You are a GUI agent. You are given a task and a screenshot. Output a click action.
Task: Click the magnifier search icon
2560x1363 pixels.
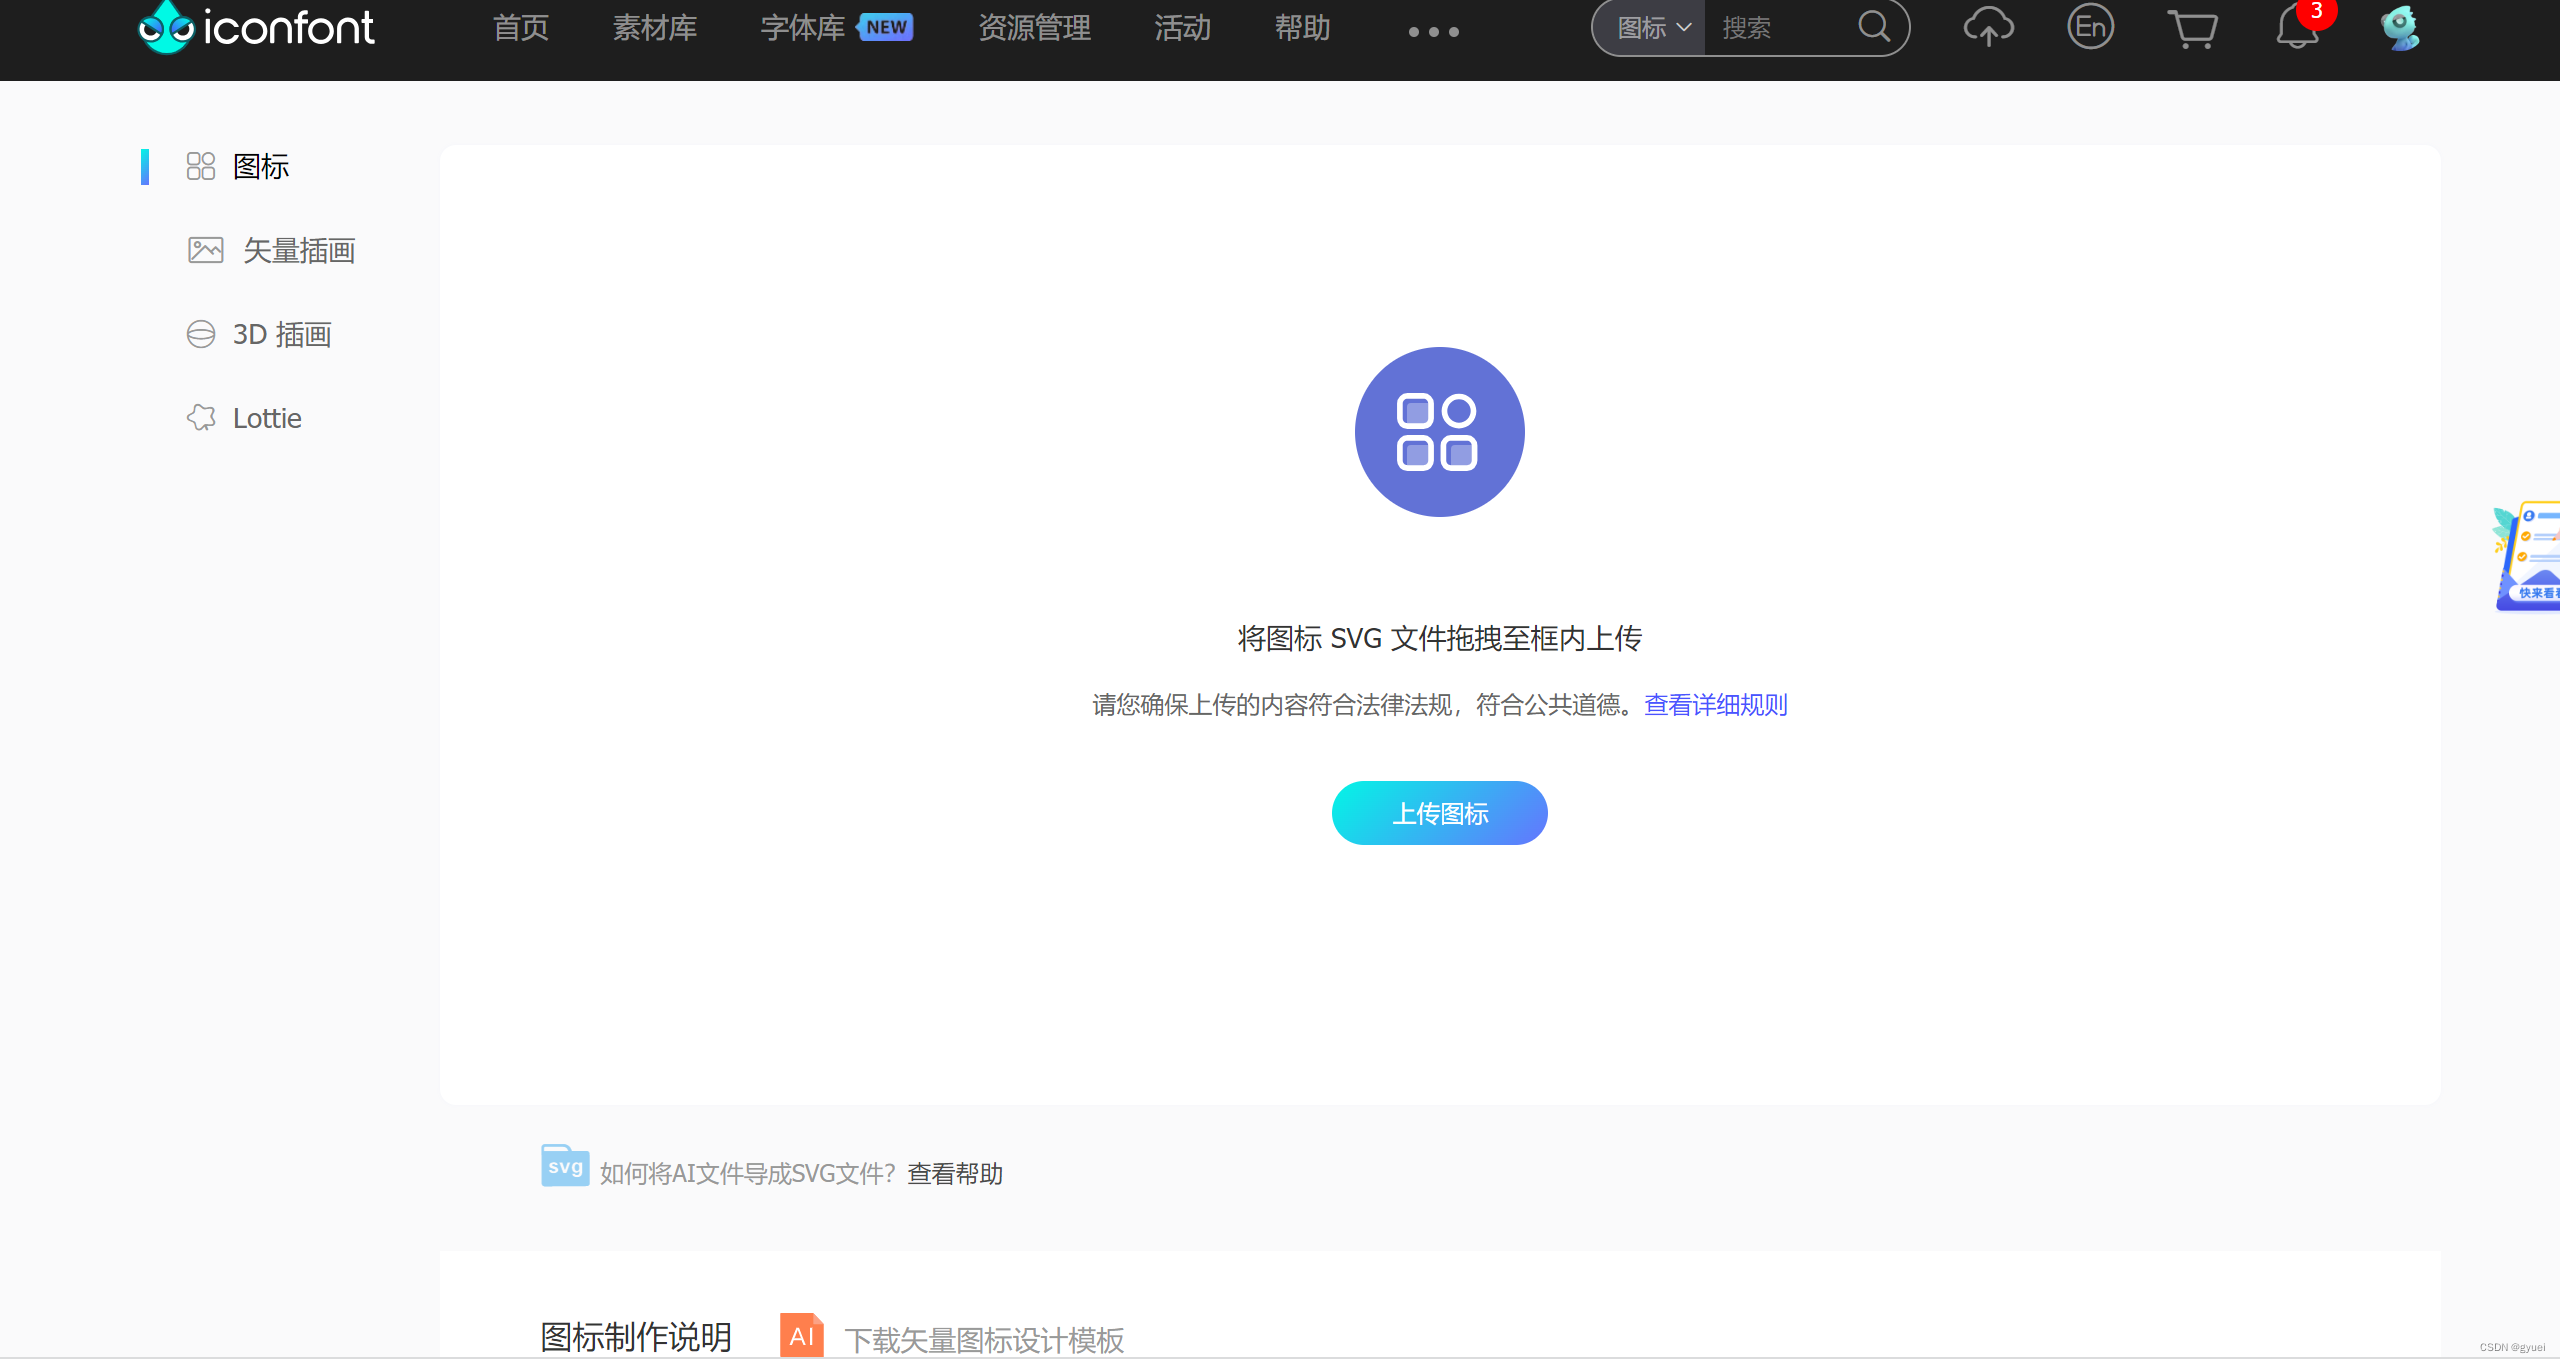tap(1874, 26)
